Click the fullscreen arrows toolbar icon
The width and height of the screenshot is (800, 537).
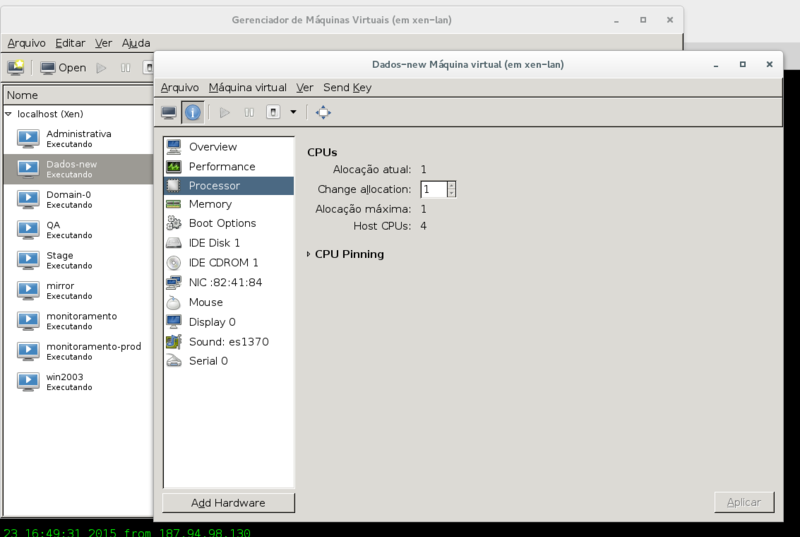pyautogui.click(x=323, y=112)
